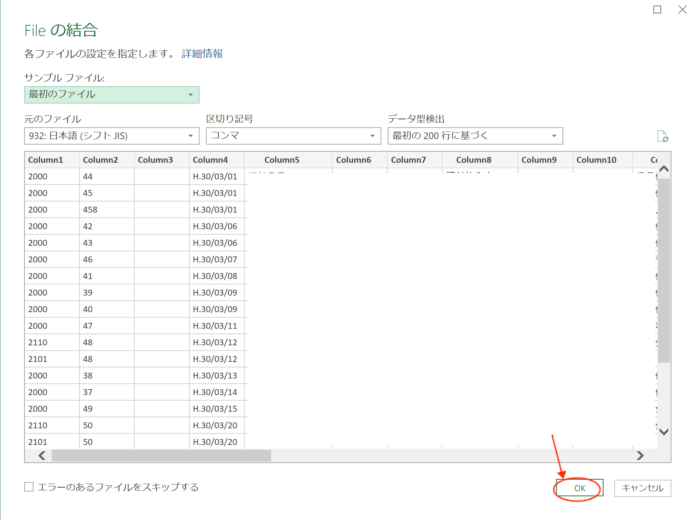Screen dimensions: 694x520
Task: Expand the 元のファイル encoding dropdown
Action: [111, 136]
